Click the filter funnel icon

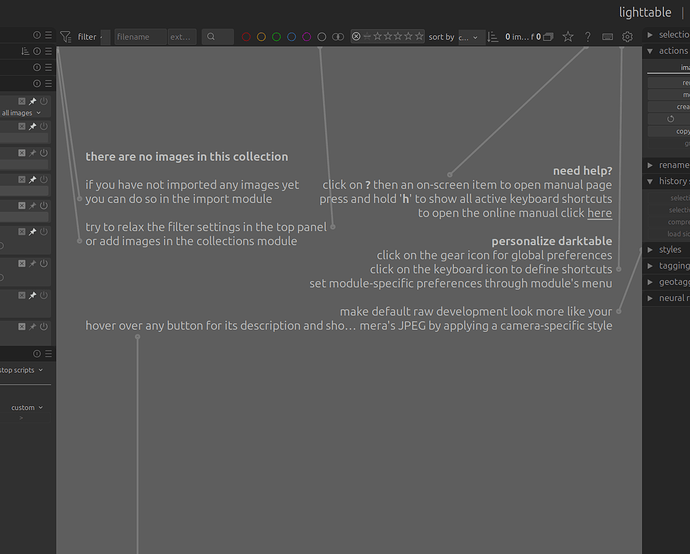tap(65, 37)
